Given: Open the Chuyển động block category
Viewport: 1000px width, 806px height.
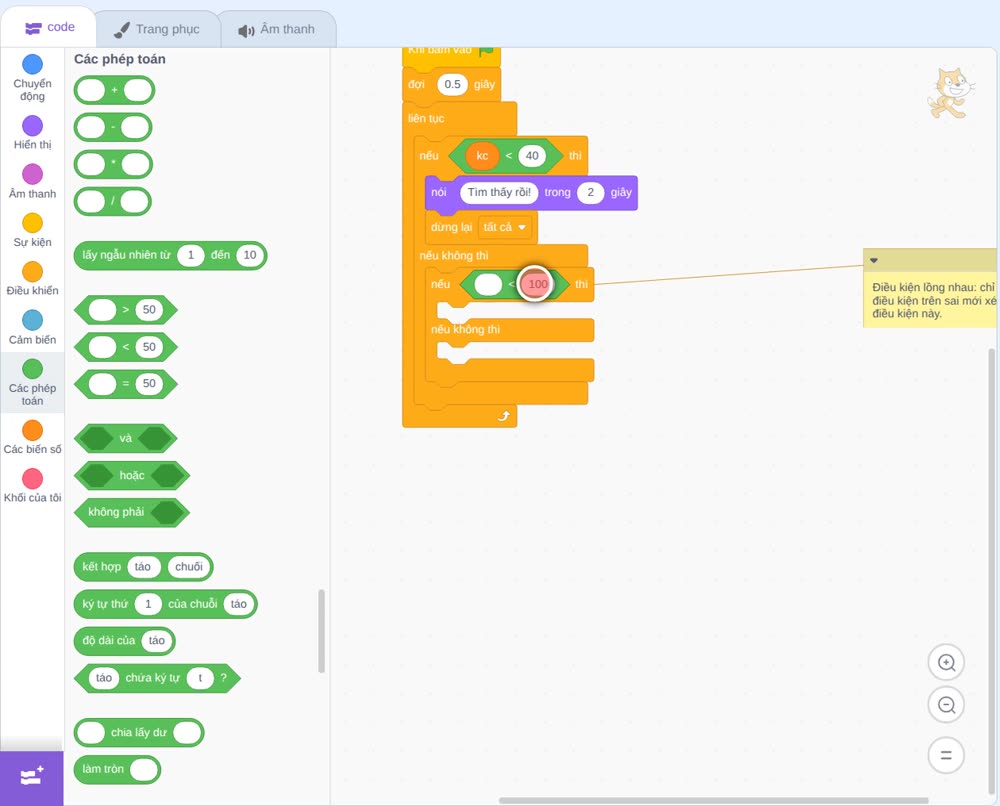Looking at the screenshot, I should tap(32, 78).
